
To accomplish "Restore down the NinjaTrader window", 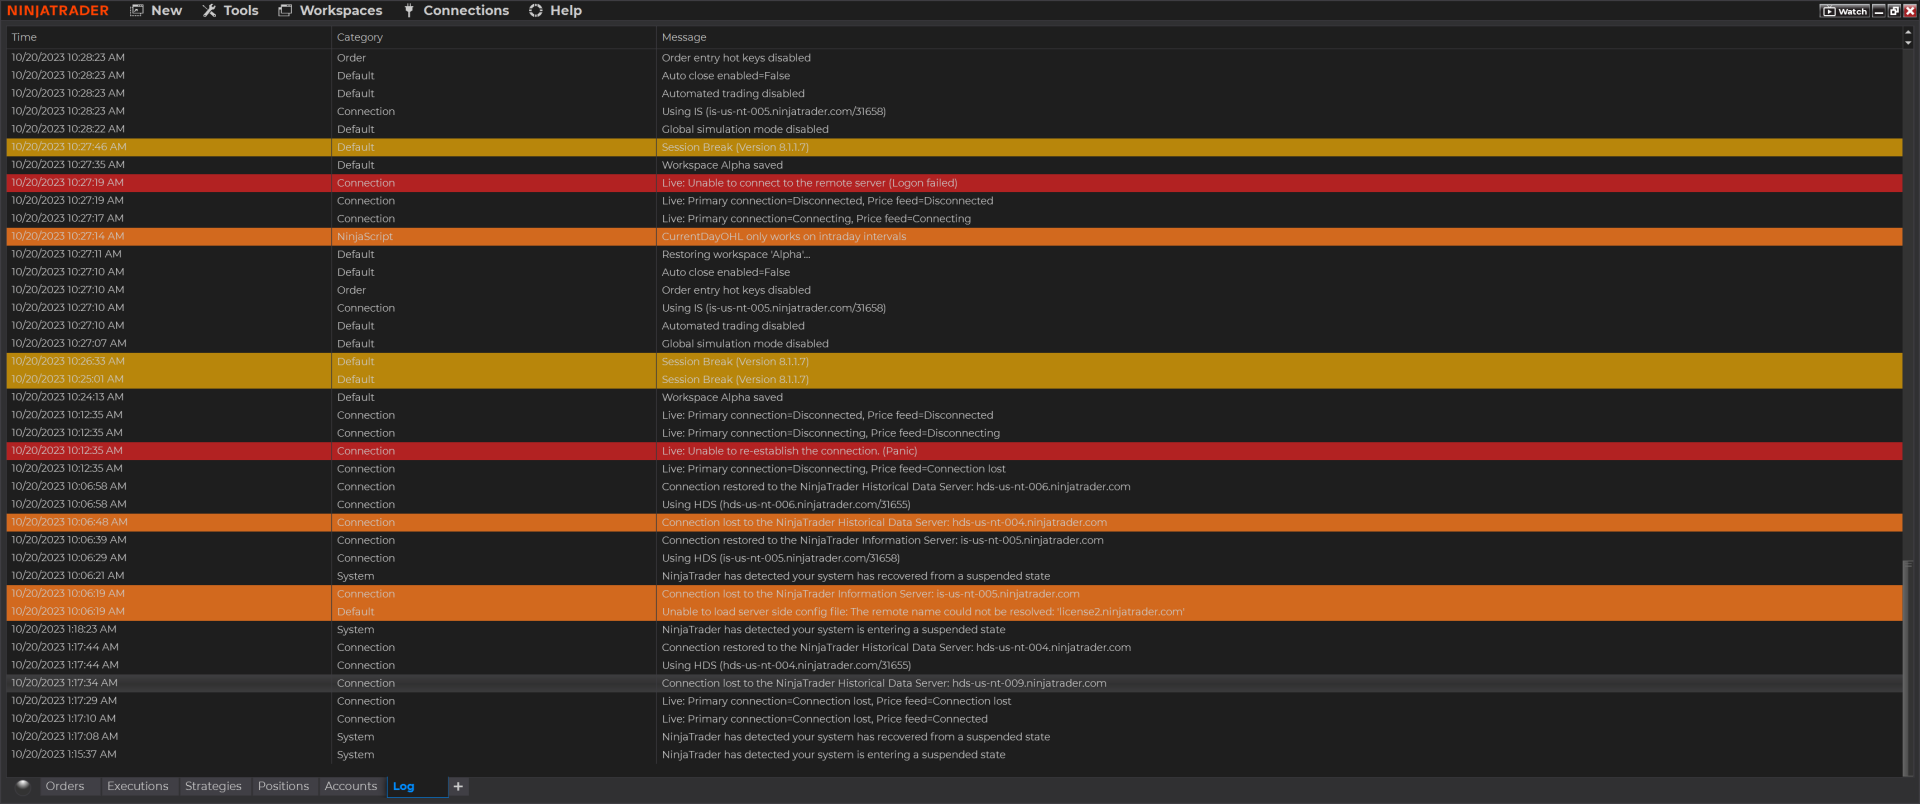I will click(1894, 11).
